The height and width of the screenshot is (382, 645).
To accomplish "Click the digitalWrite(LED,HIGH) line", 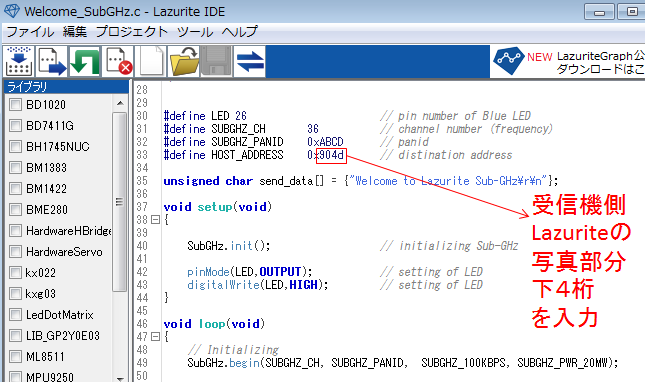I will (x=258, y=285).
